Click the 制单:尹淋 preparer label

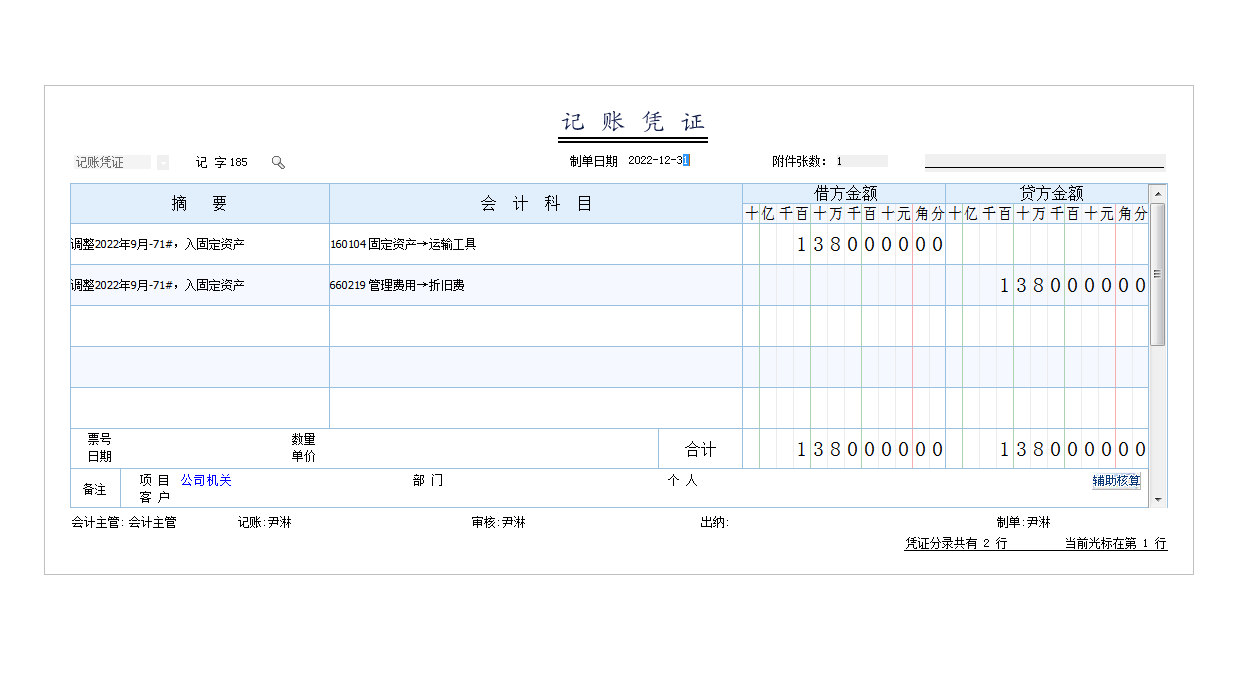tap(1023, 522)
